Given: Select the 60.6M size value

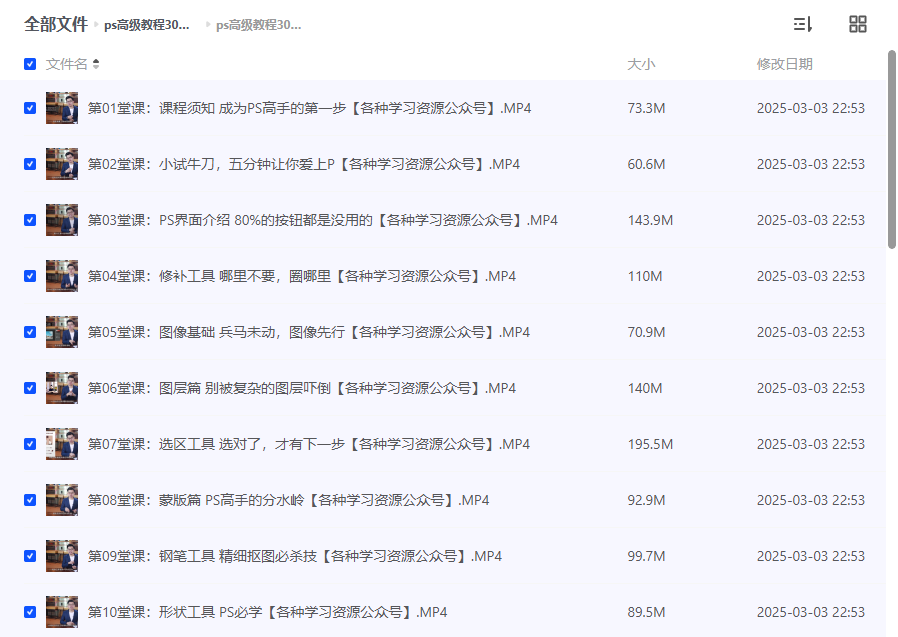Looking at the screenshot, I should coord(647,164).
